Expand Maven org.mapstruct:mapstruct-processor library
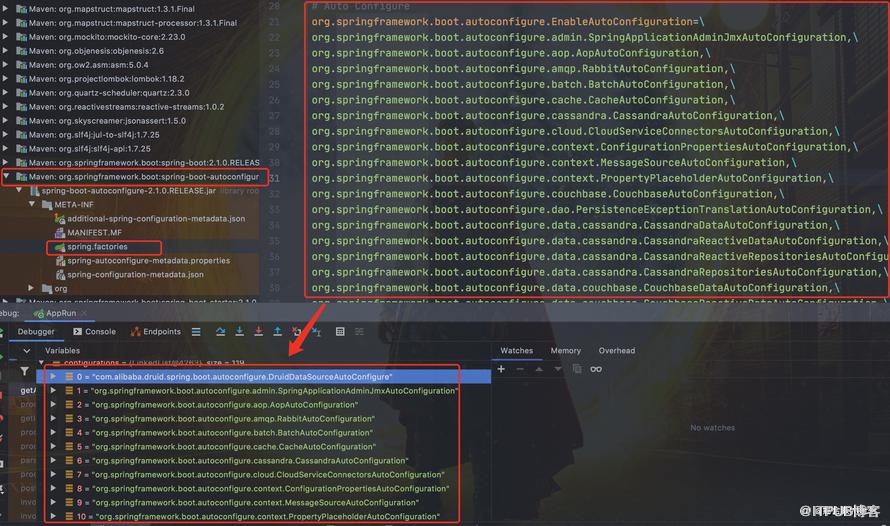 point(6,23)
